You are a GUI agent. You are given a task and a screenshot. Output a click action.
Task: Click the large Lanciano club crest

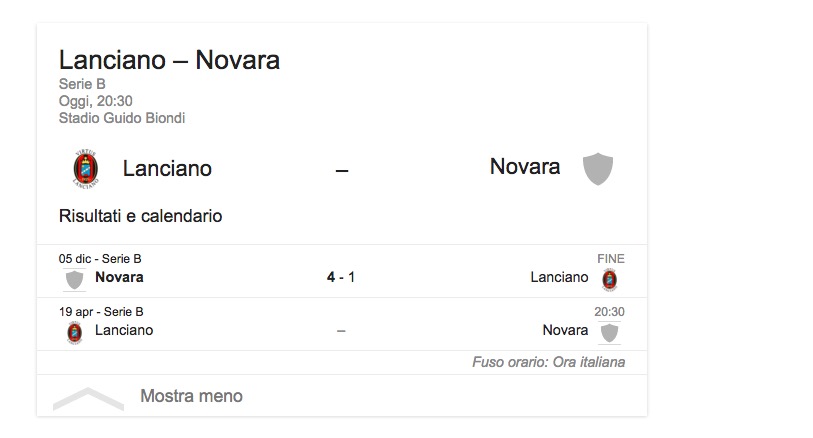click(x=85, y=168)
